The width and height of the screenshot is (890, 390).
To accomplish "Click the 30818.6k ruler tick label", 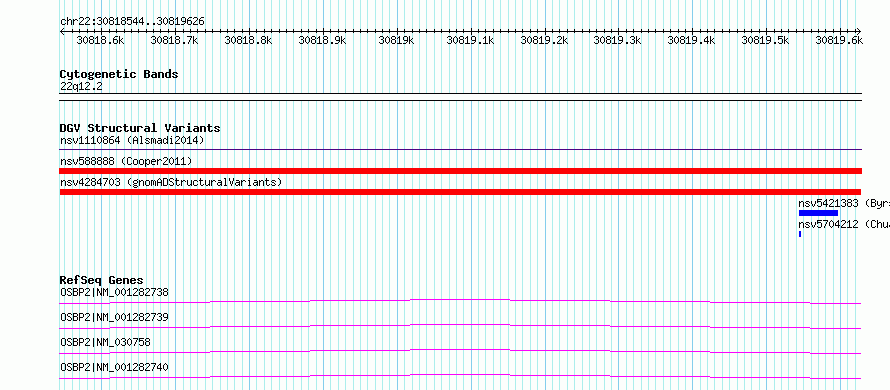I will 100,40.
